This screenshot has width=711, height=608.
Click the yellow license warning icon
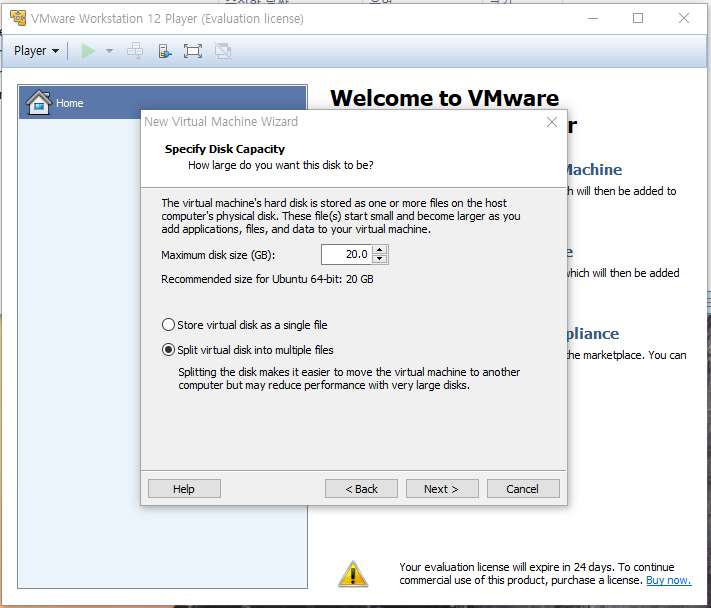(x=353, y=574)
